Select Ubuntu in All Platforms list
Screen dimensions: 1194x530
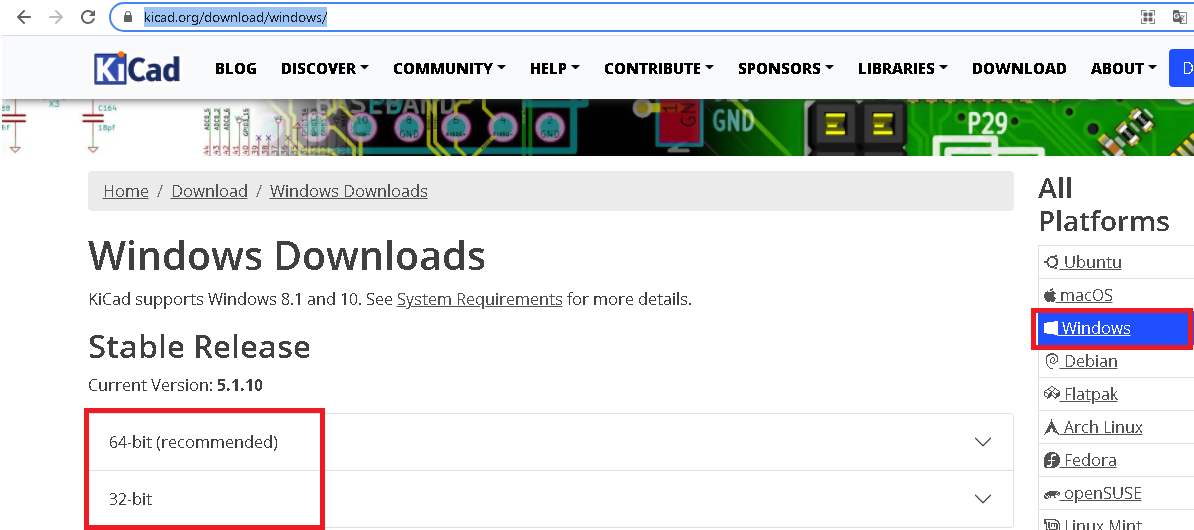click(x=1116, y=262)
